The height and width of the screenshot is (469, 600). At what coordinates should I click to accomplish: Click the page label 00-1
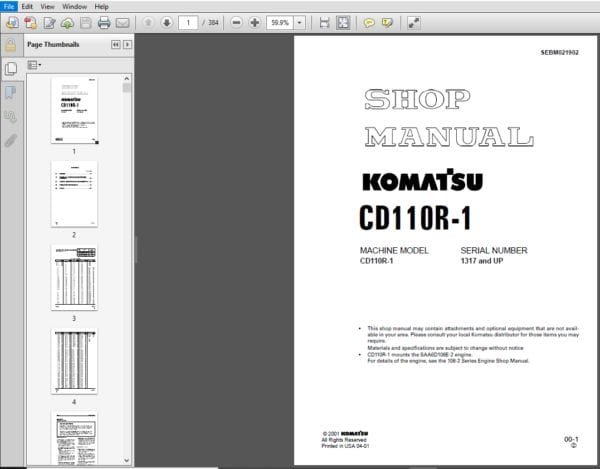click(x=571, y=439)
